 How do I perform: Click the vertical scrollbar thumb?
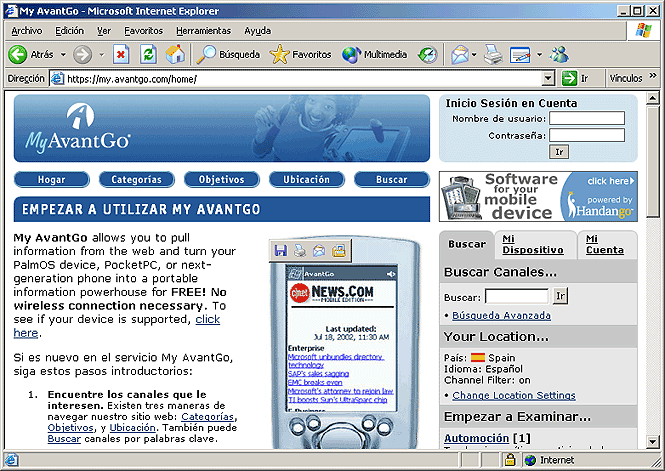[x=653, y=161]
